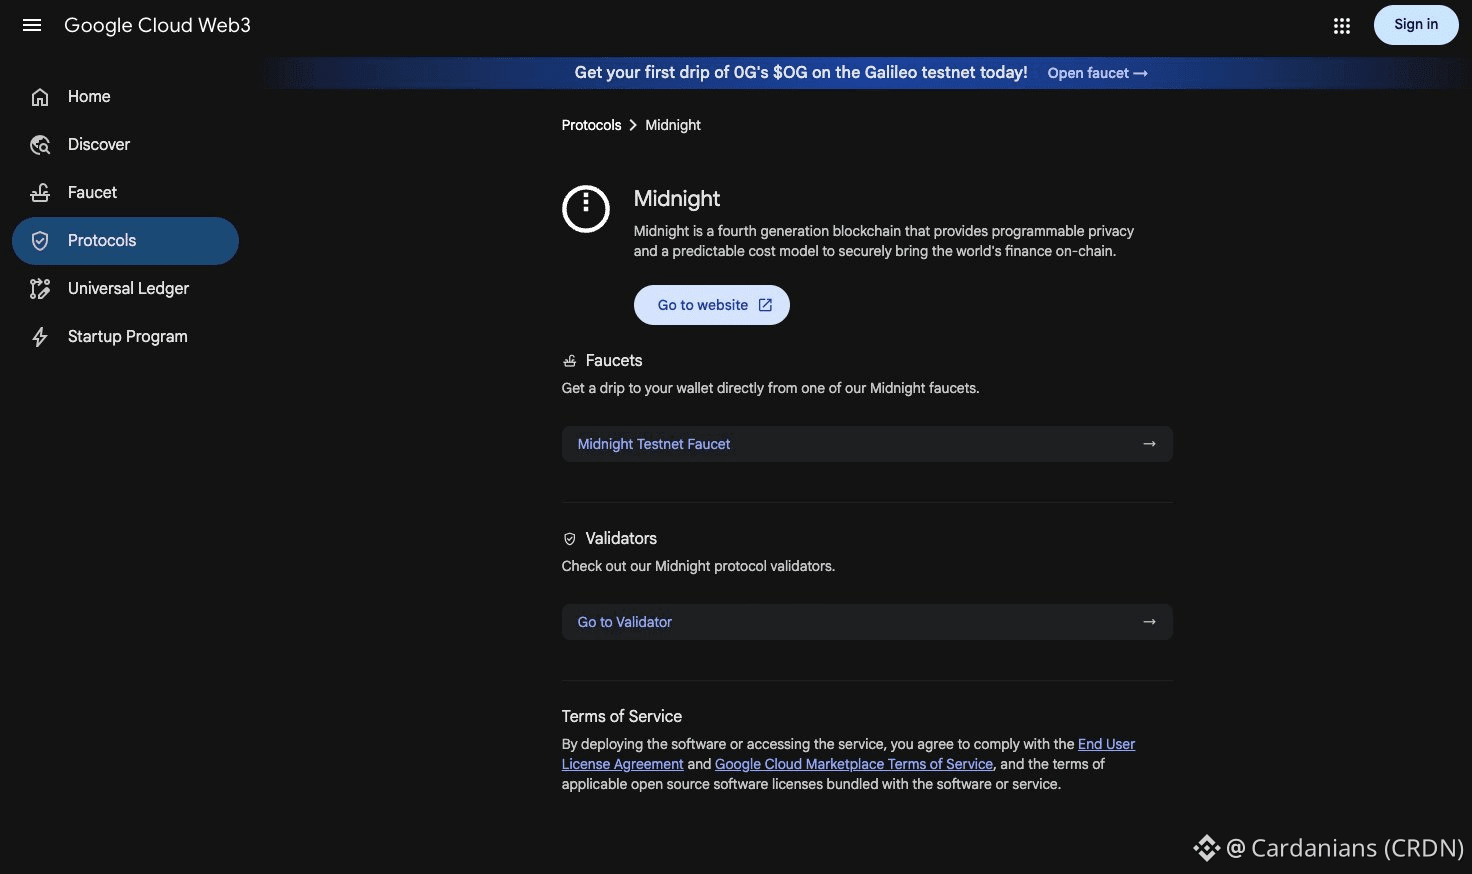Open the Discover menu item
The image size is (1472, 874).
pyautogui.click(x=125, y=145)
